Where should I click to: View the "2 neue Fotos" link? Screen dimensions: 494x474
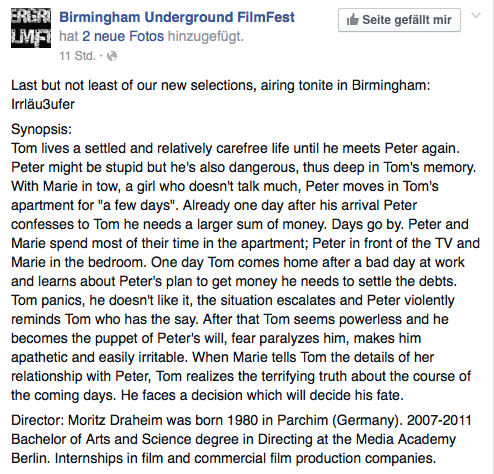[x=123, y=36]
